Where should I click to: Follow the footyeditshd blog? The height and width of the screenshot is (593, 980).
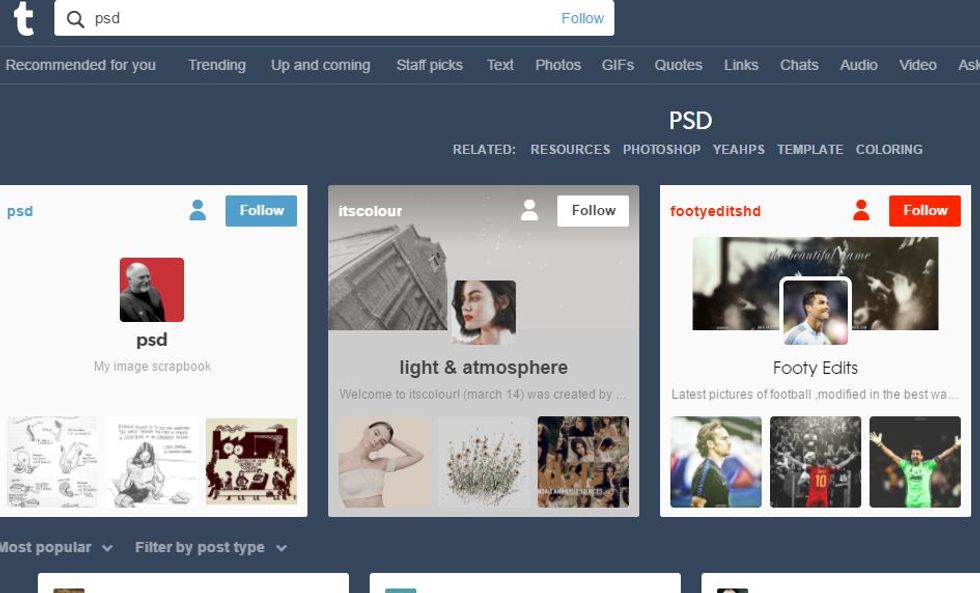coord(925,211)
